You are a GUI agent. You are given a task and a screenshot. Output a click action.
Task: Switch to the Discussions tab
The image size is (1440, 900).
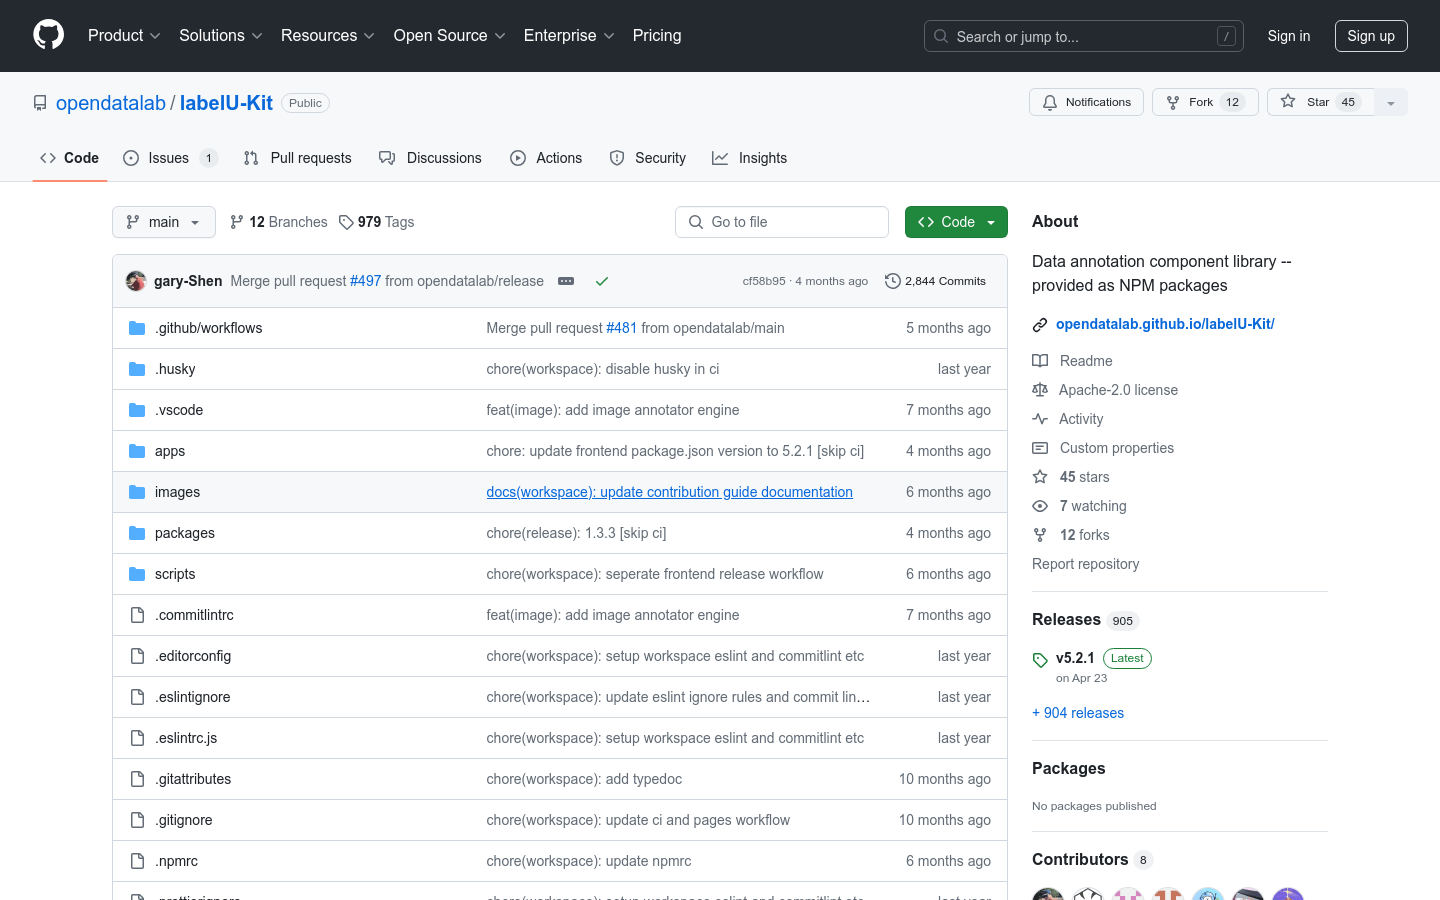point(430,158)
